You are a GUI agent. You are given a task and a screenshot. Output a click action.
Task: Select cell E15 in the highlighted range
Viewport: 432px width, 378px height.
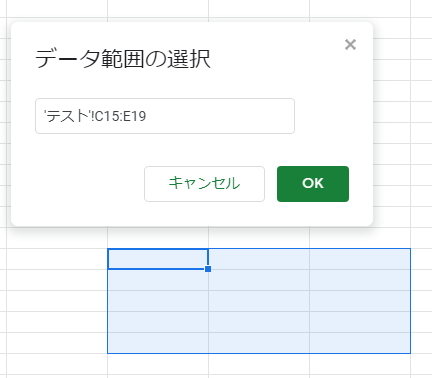[360, 259]
